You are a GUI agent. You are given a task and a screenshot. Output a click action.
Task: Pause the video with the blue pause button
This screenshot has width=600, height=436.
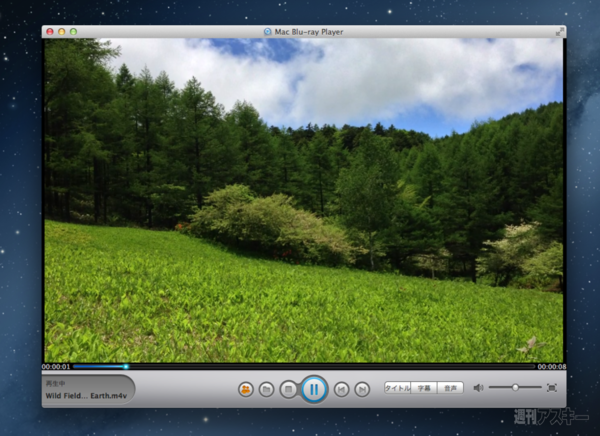pos(314,390)
